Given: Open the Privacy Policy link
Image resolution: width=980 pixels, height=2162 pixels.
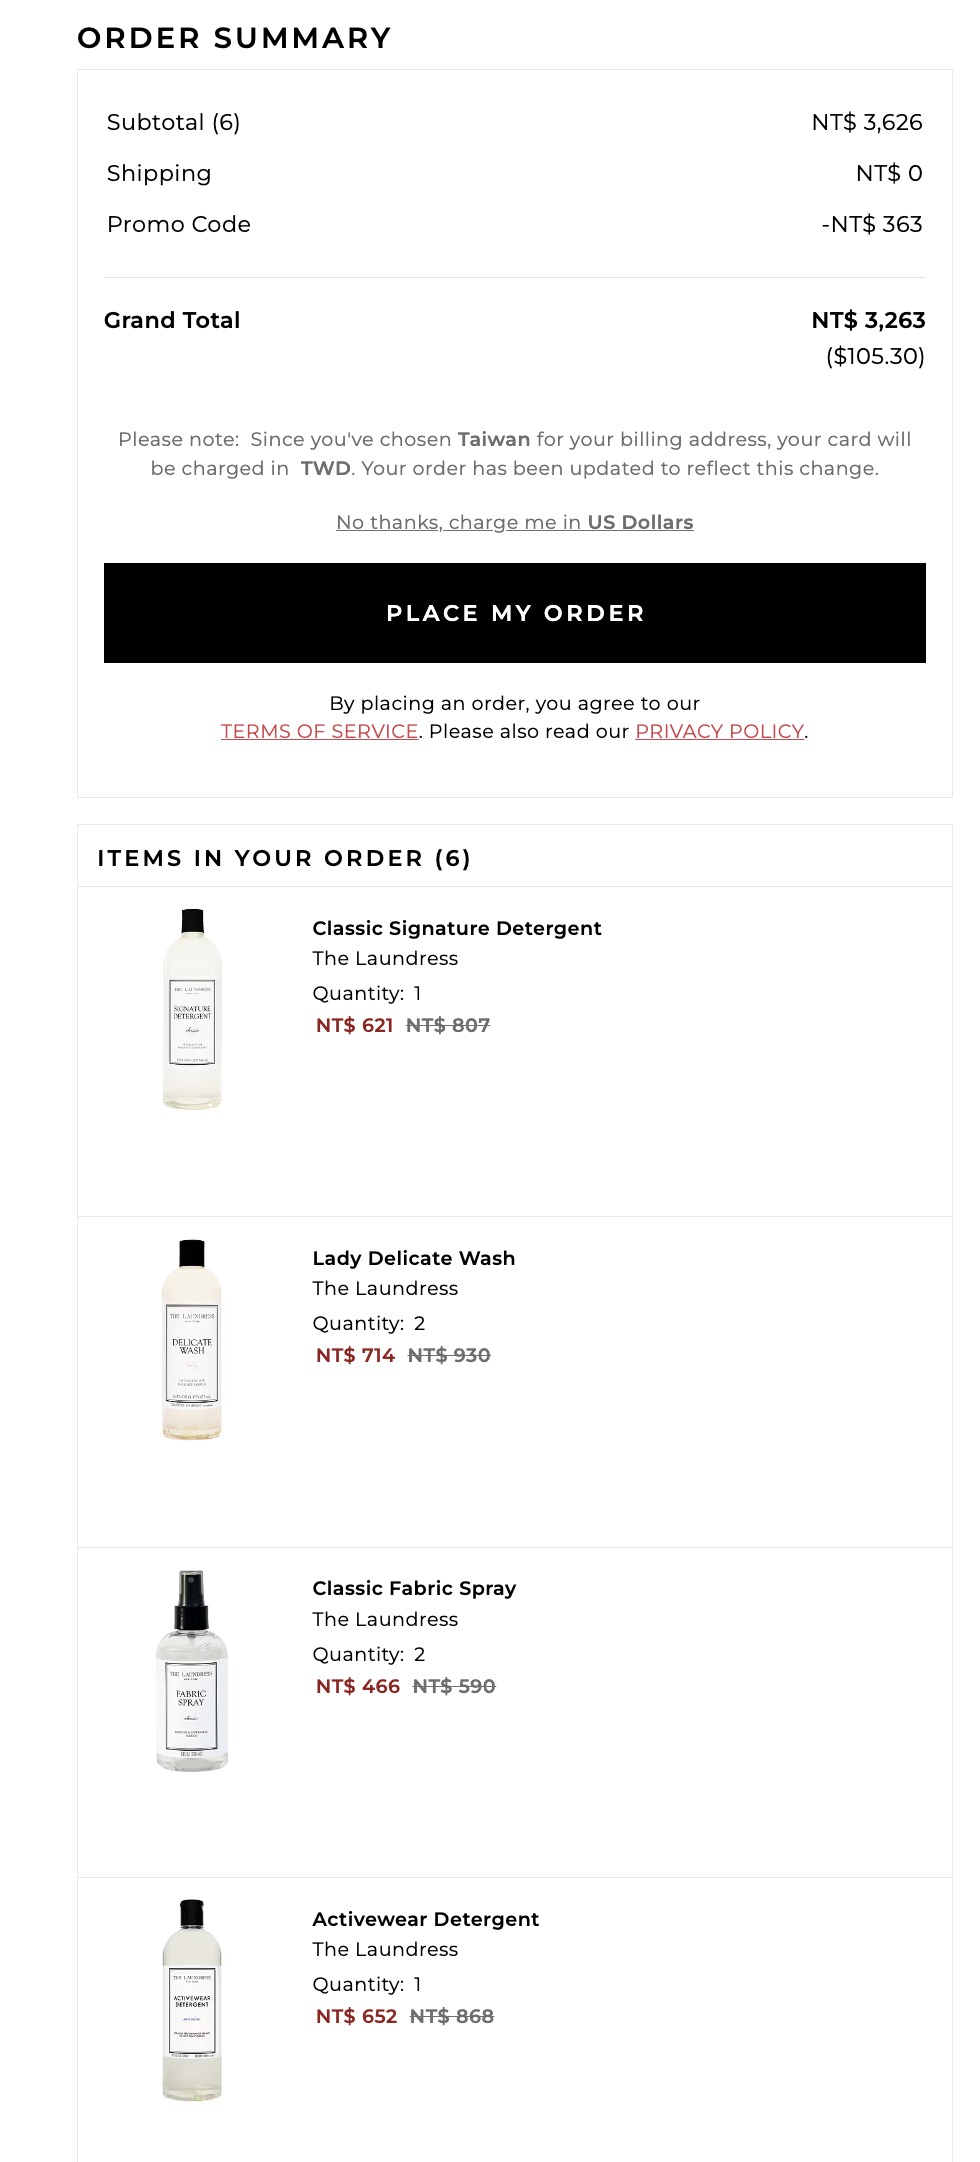Looking at the screenshot, I should [719, 731].
